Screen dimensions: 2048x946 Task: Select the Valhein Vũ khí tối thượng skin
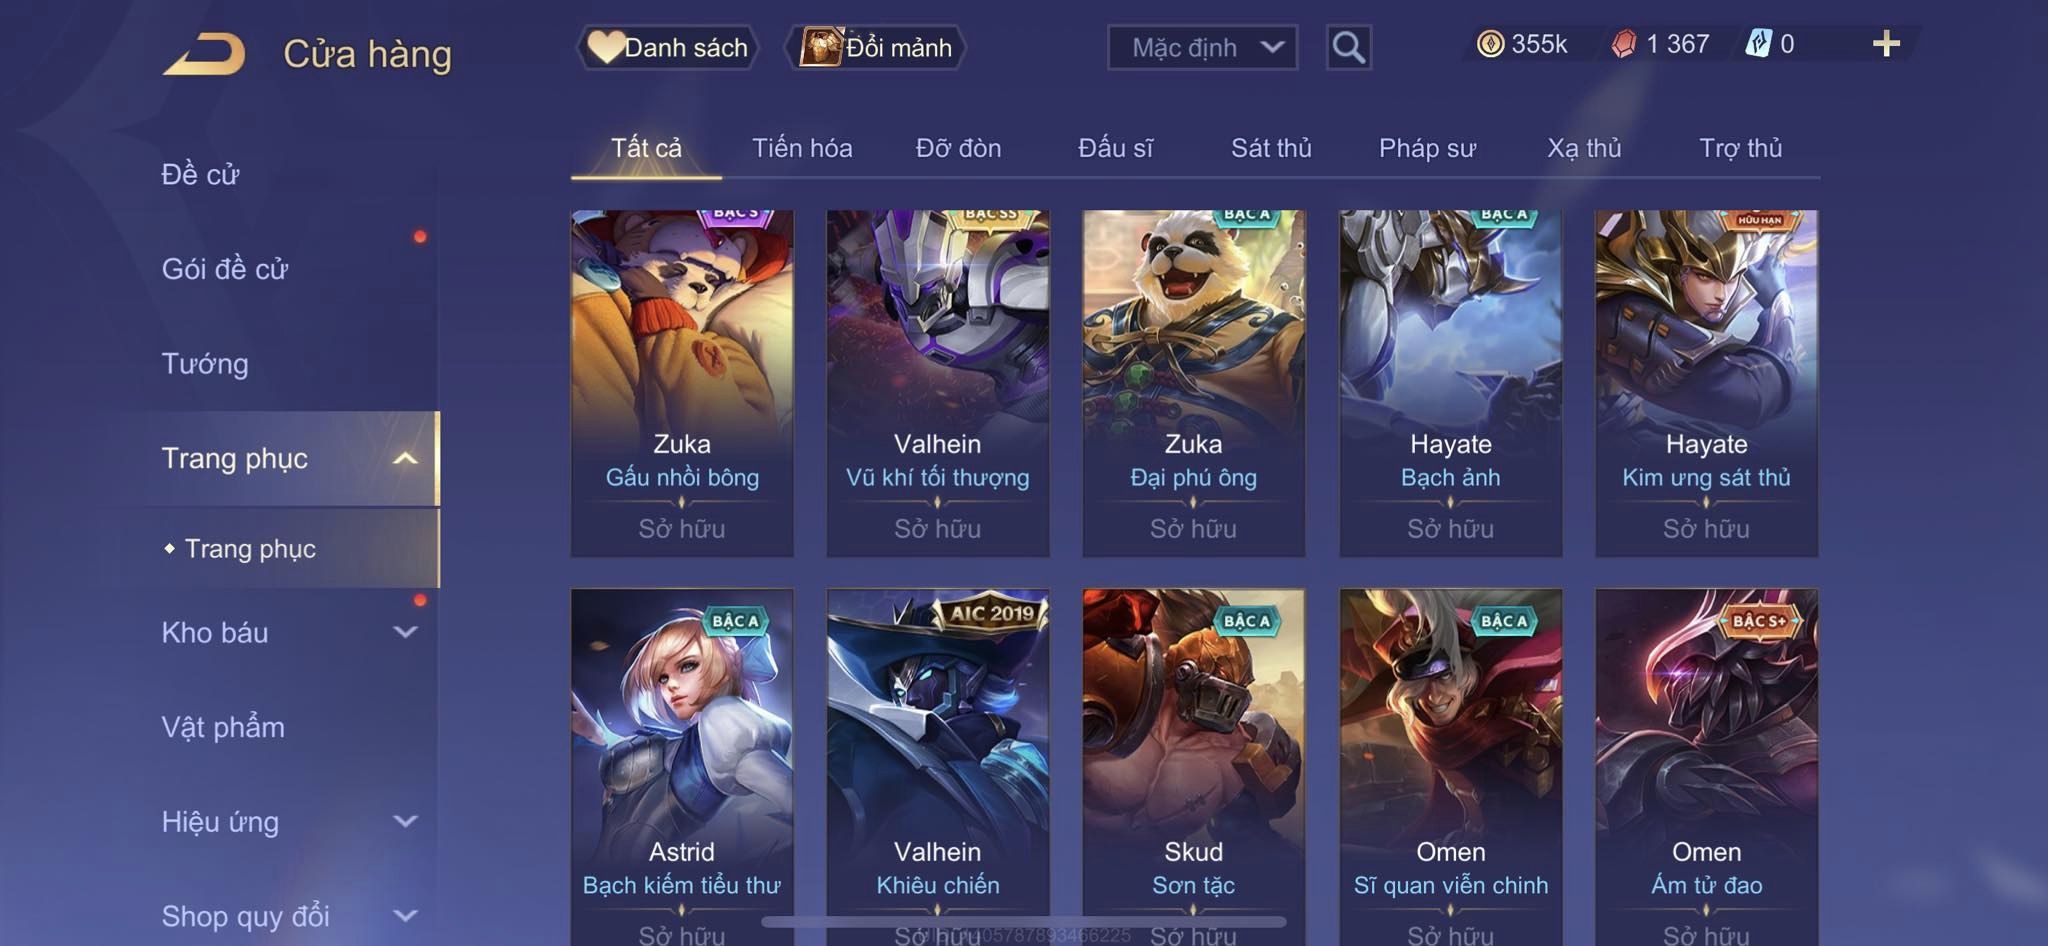click(x=938, y=383)
